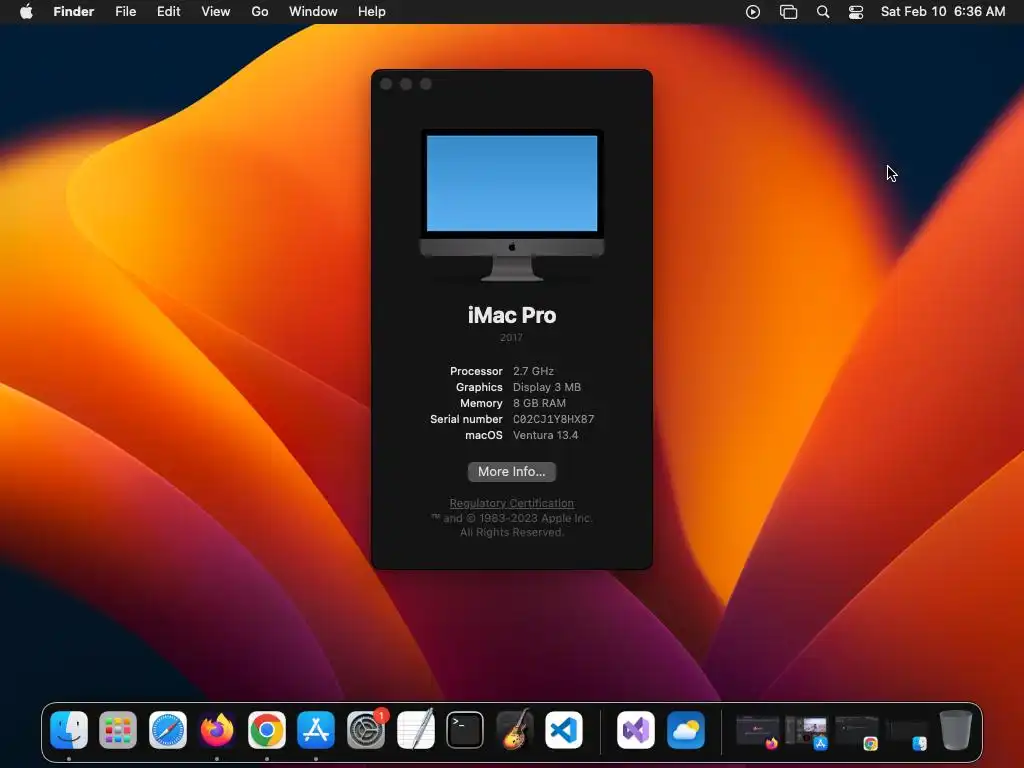Screen dimensions: 1024x768
Task: Open System Settings with notification badge
Action: click(x=366, y=729)
